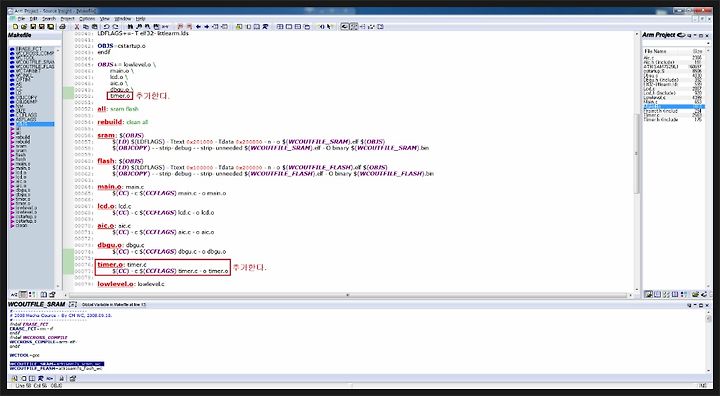Undo the last edit via toolbar
The height and width of the screenshot is (396, 720).
[107, 27]
